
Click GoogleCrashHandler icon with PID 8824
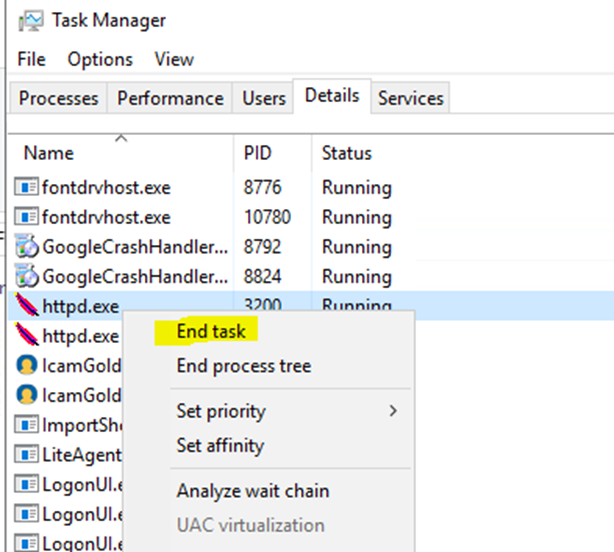click(26, 276)
